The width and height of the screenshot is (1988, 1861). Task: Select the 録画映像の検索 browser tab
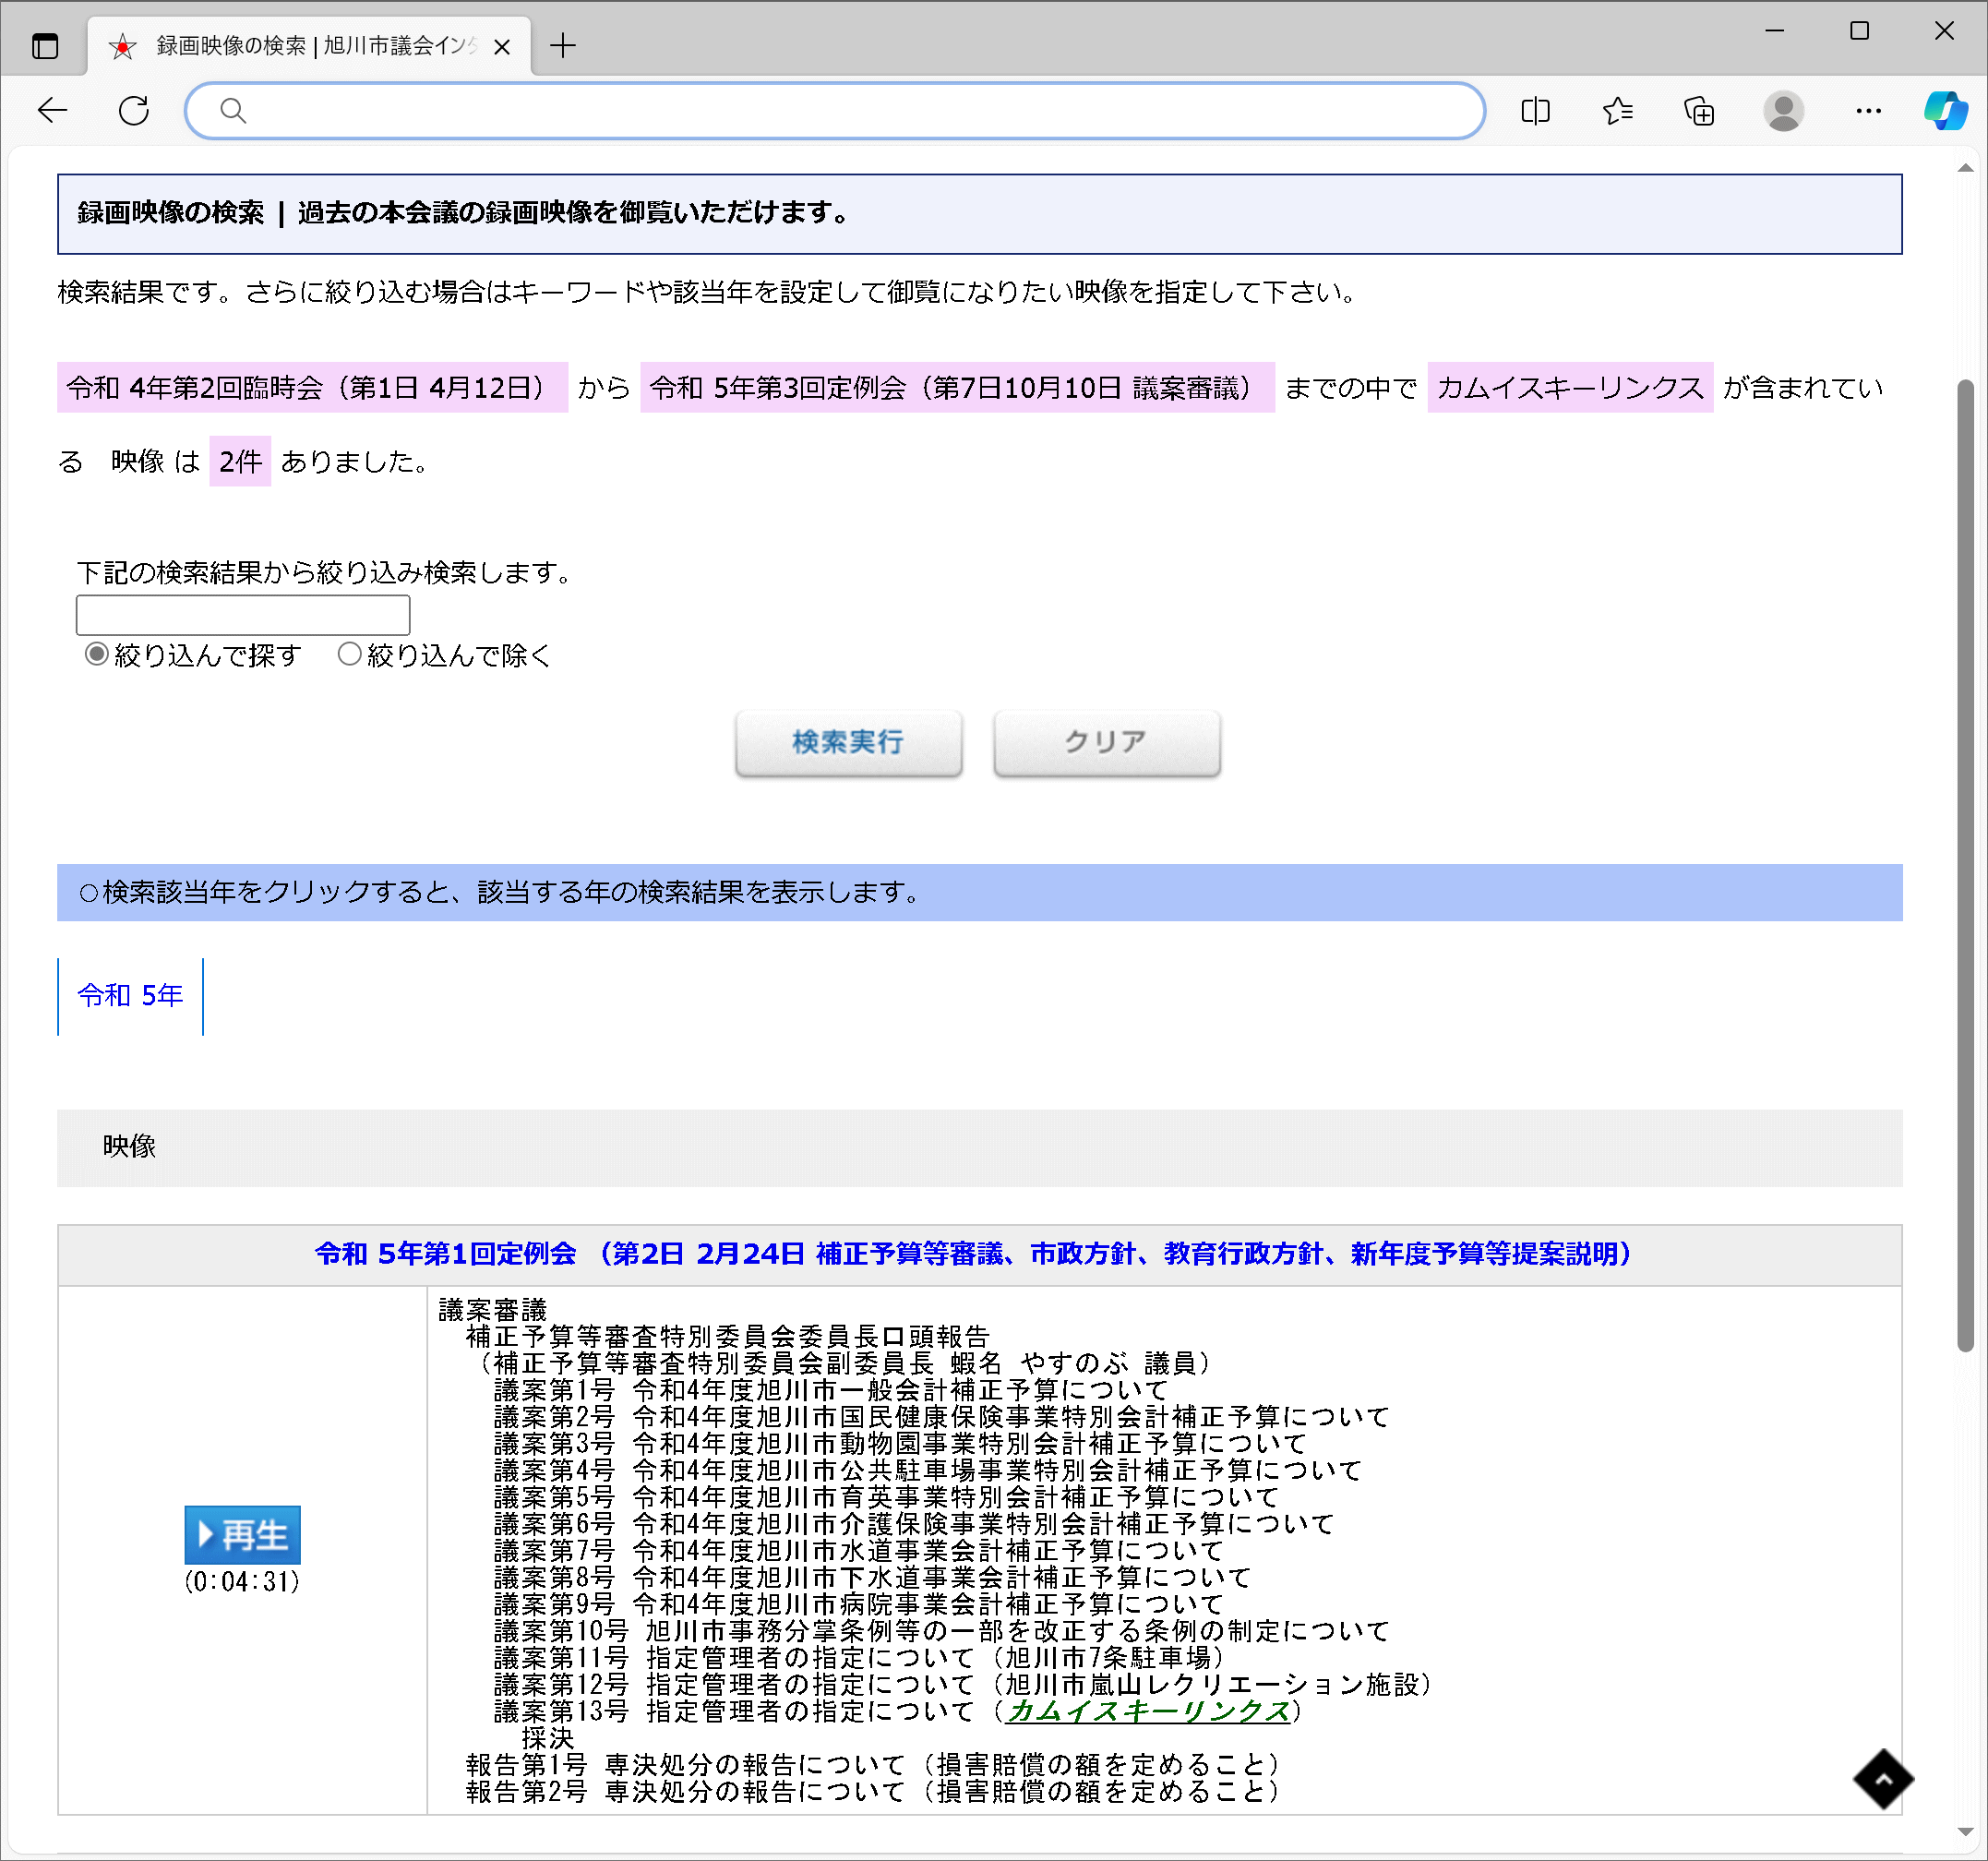point(310,46)
